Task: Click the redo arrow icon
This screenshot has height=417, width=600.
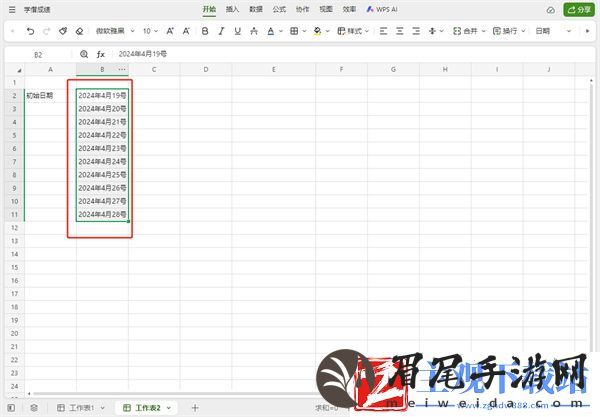Action: 47,31
